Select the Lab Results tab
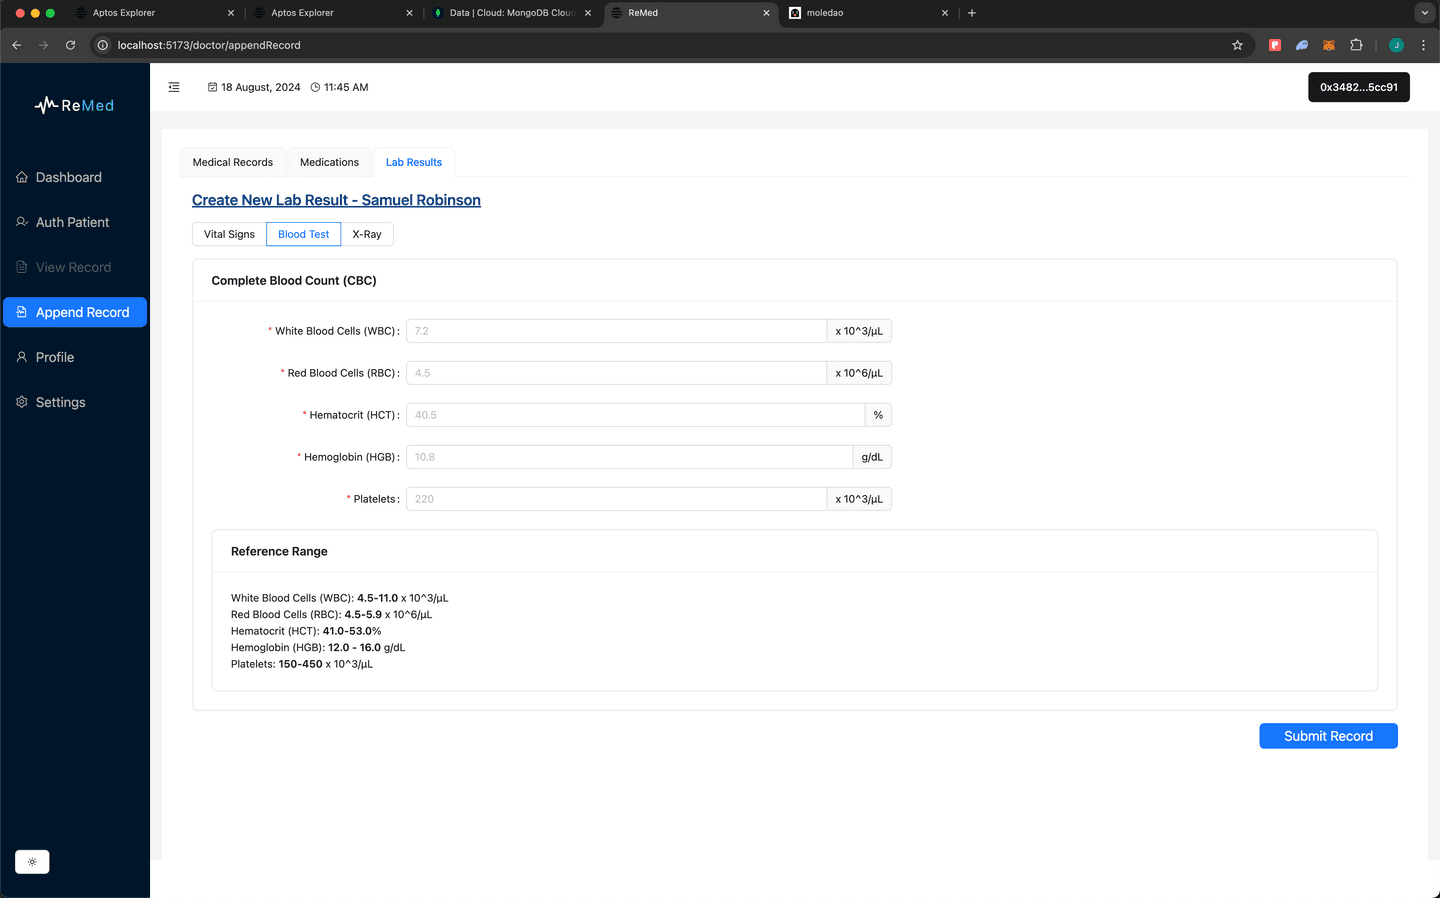The height and width of the screenshot is (898, 1440). pyautogui.click(x=414, y=162)
